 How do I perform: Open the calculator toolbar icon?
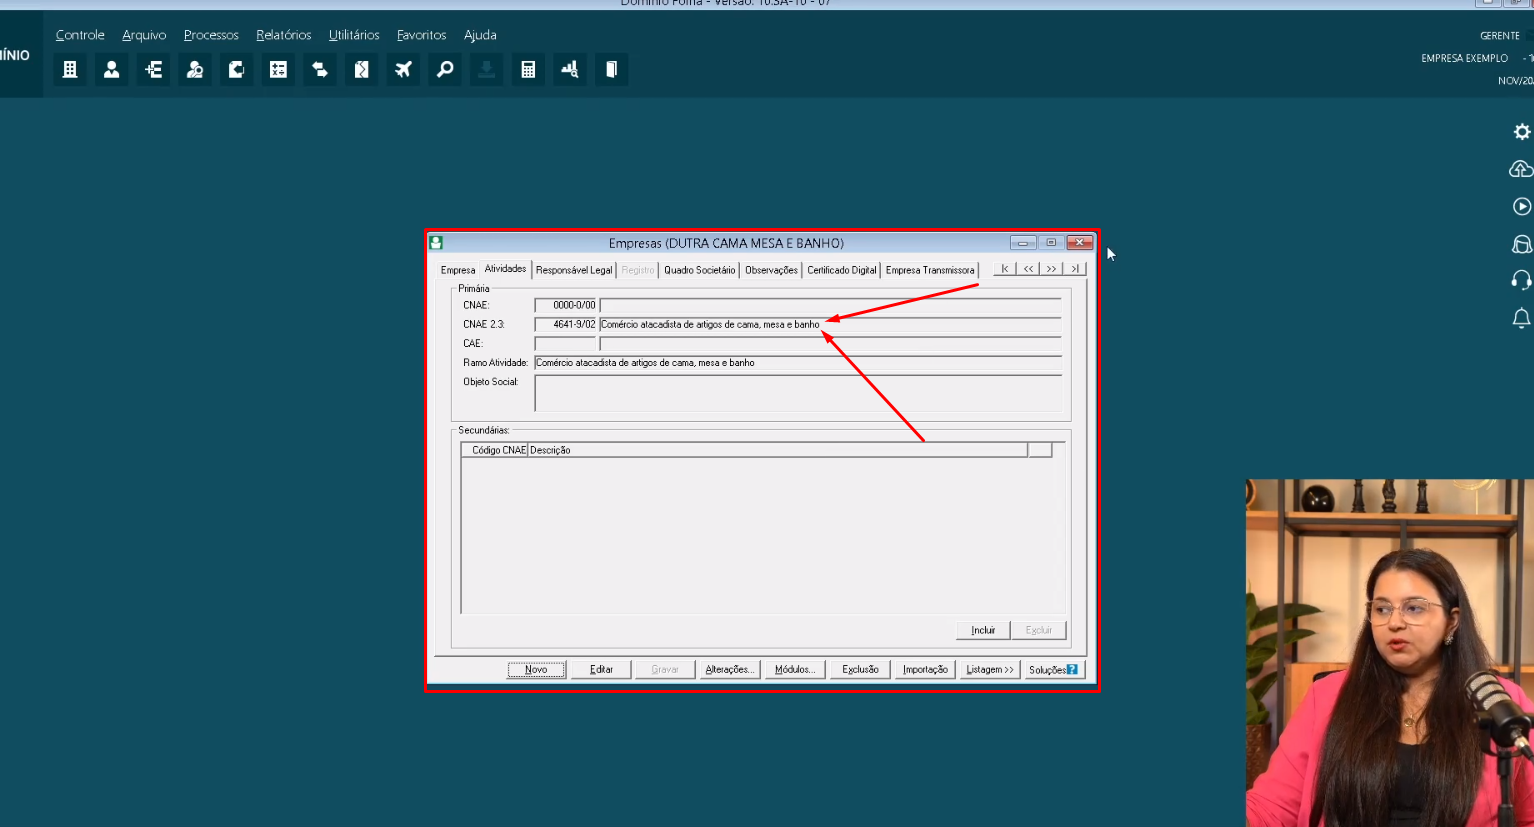tap(528, 69)
